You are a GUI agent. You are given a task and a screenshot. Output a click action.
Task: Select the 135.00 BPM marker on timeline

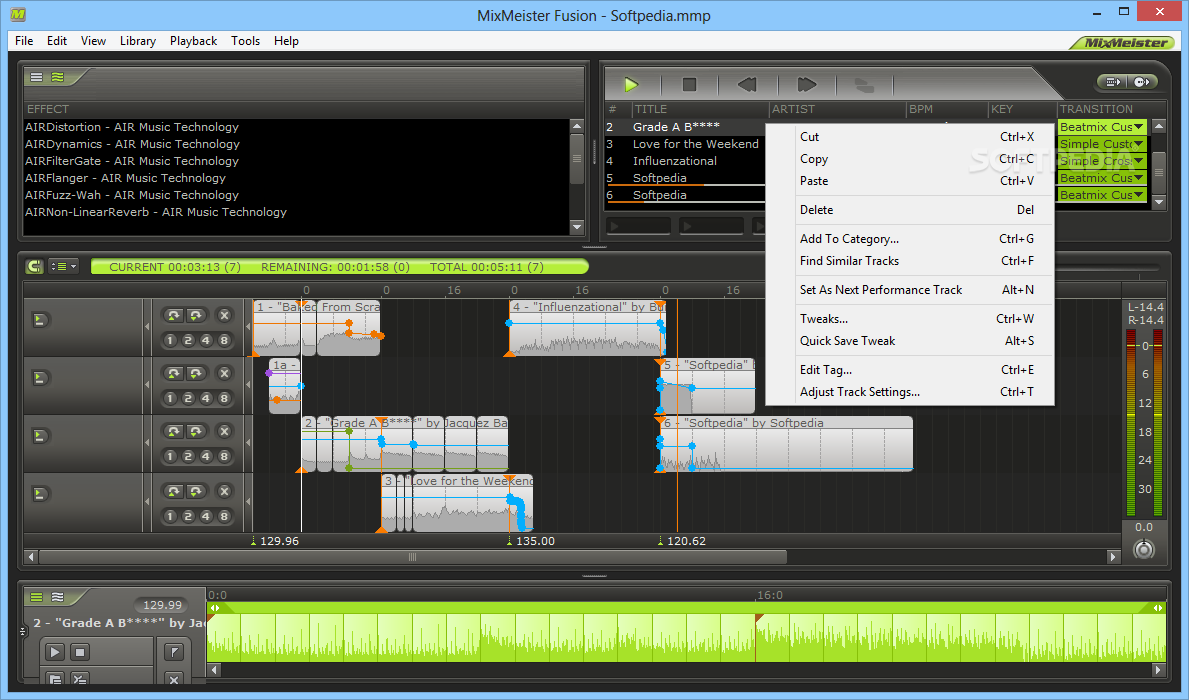[x=530, y=541]
